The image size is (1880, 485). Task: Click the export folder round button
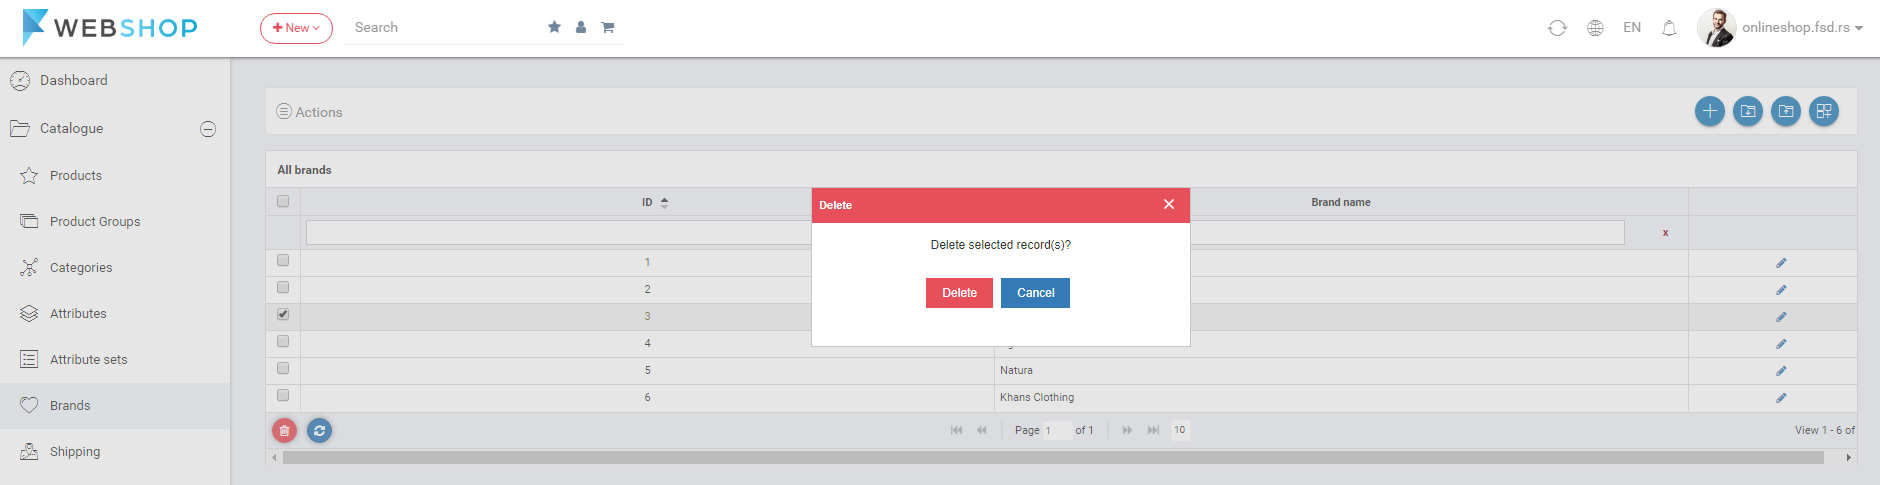pyautogui.click(x=1786, y=111)
